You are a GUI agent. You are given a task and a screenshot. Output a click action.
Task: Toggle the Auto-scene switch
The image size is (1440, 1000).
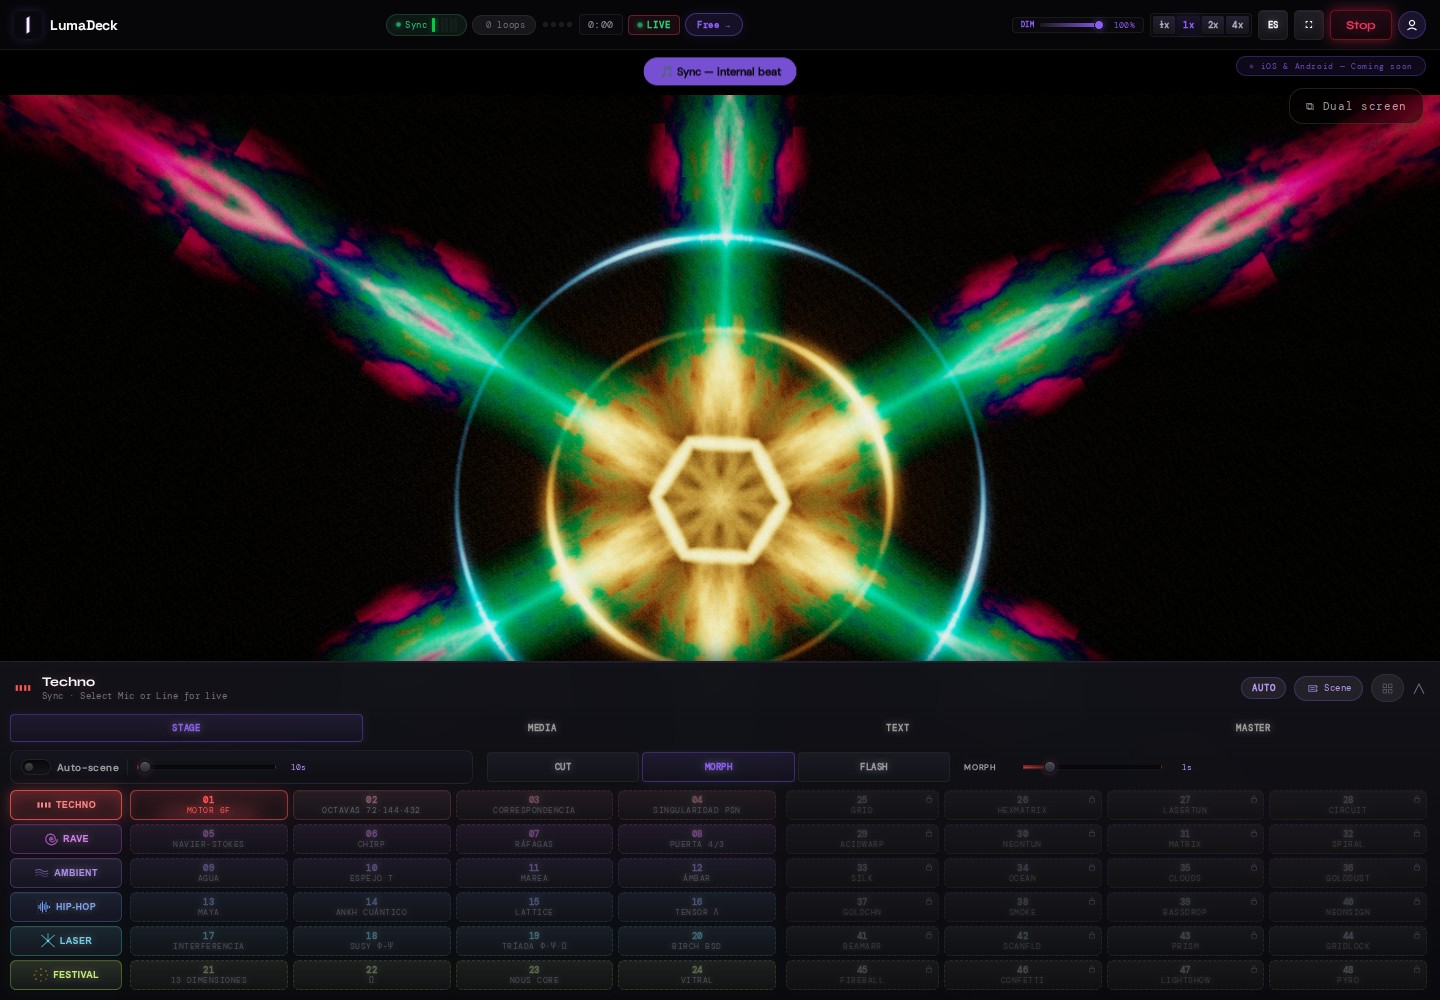(36, 767)
